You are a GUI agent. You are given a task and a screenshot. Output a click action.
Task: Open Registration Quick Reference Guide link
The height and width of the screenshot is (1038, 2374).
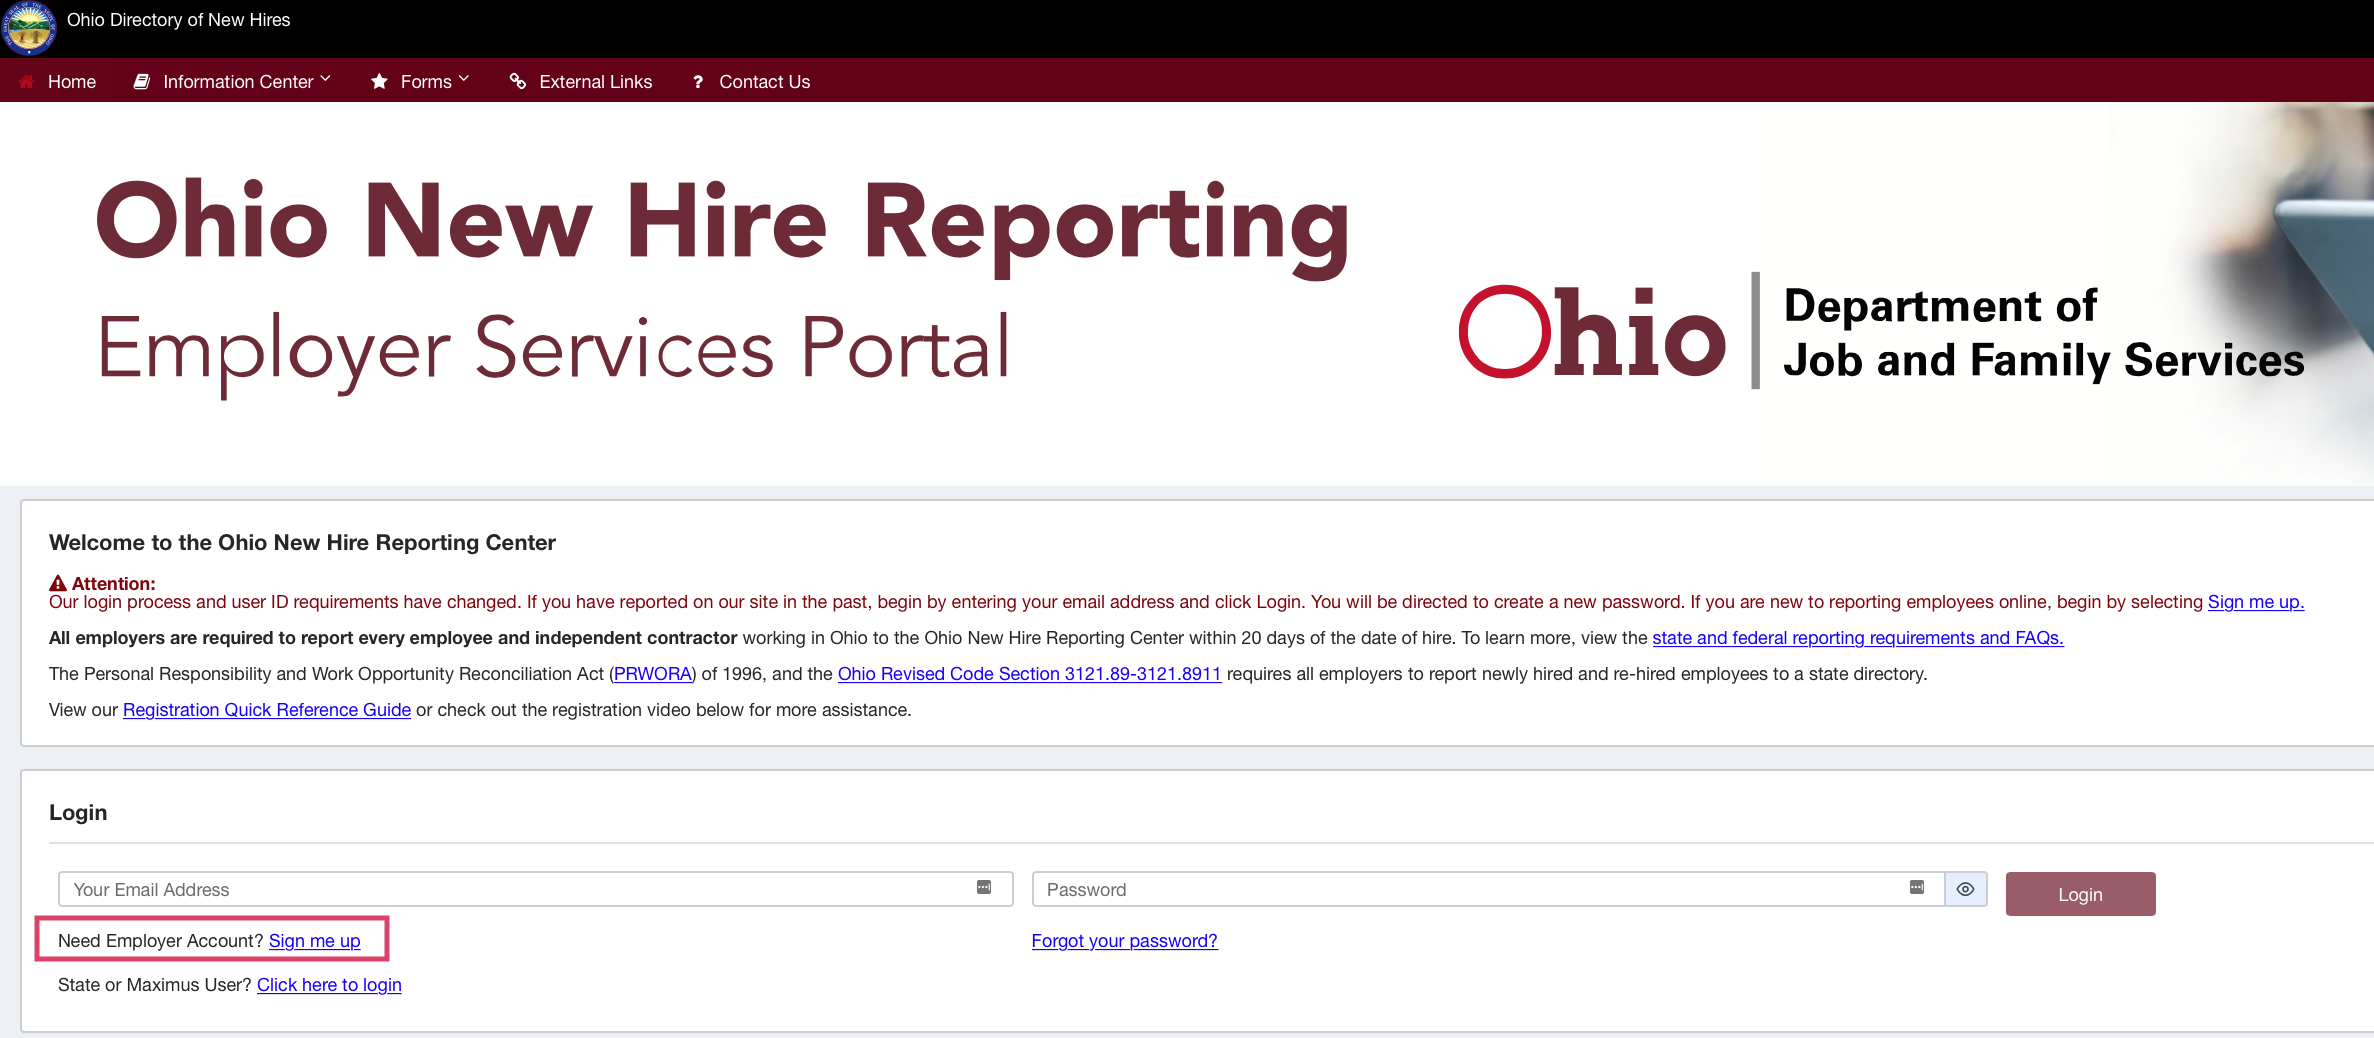coord(267,710)
